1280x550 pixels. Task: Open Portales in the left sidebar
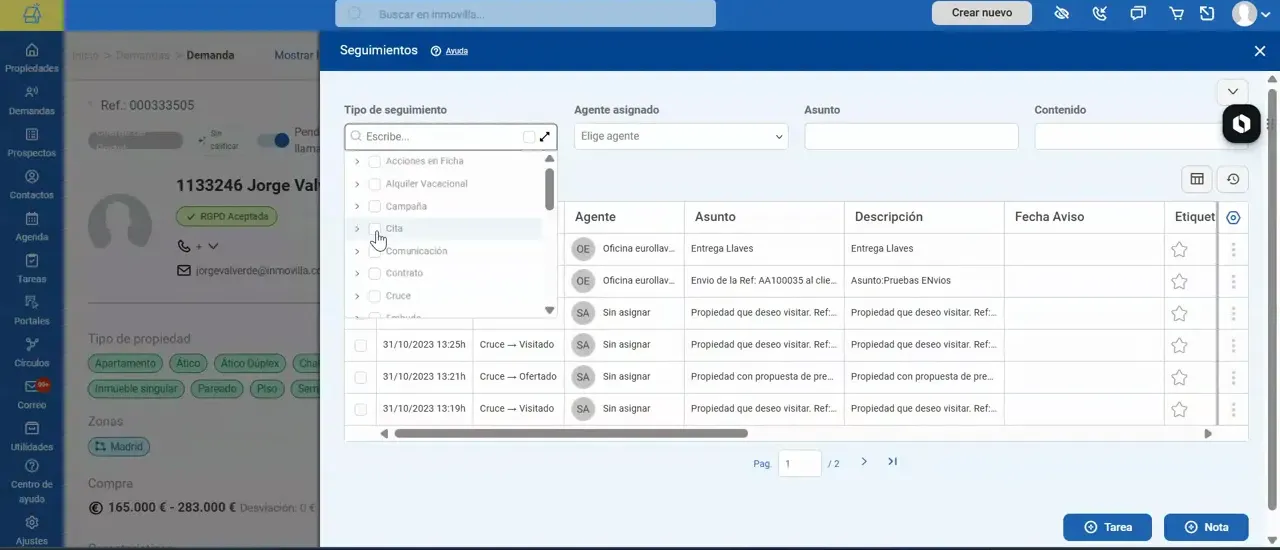[31, 311]
